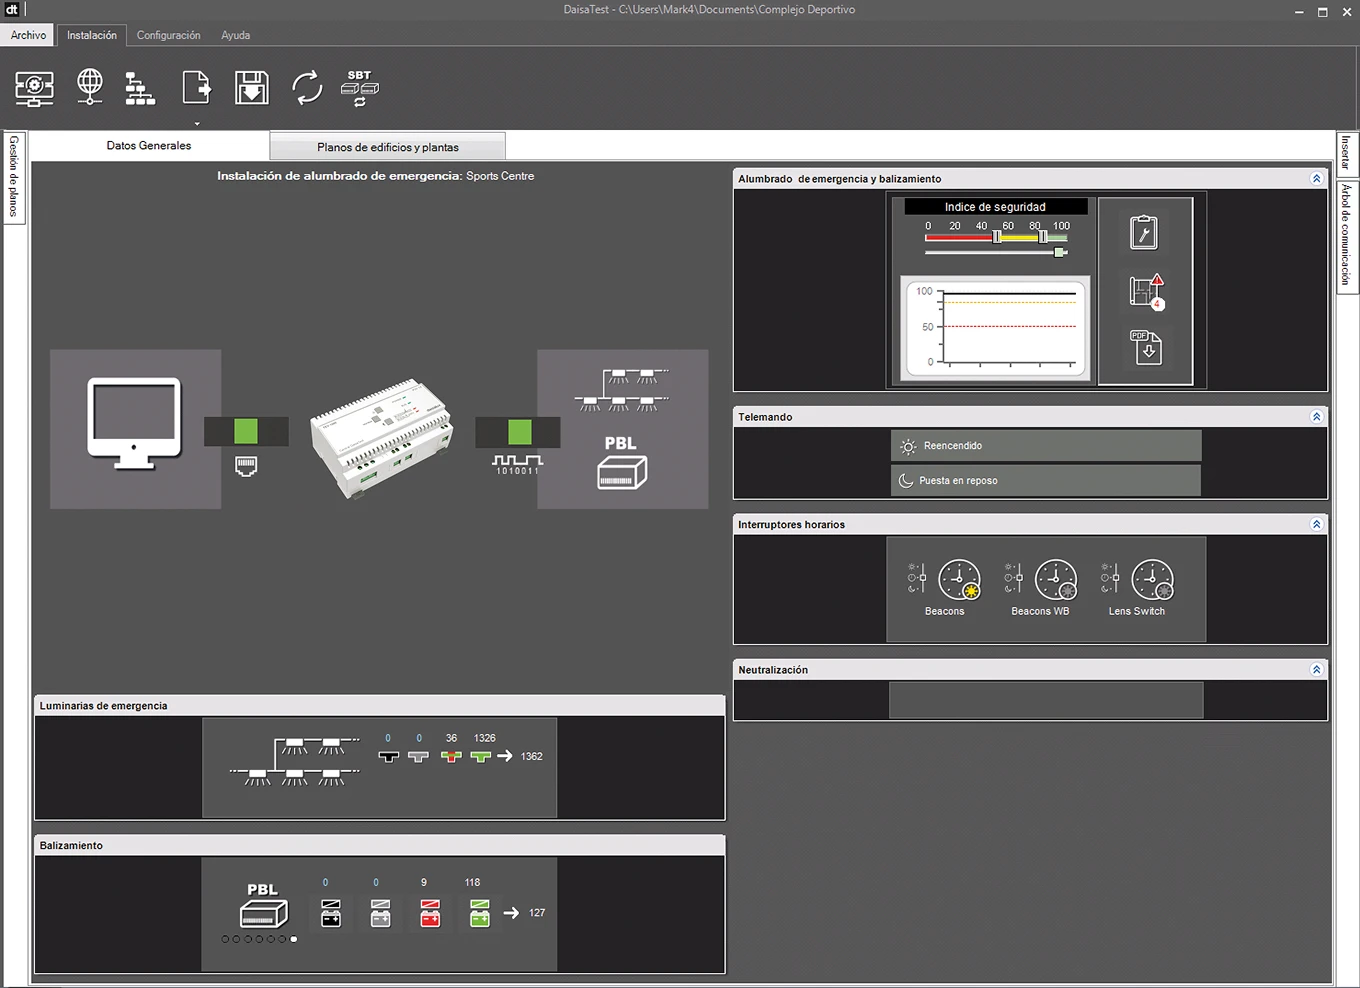The image size is (1360, 988).
Task: Toggle the Lens Switch timer
Action: click(x=1137, y=588)
